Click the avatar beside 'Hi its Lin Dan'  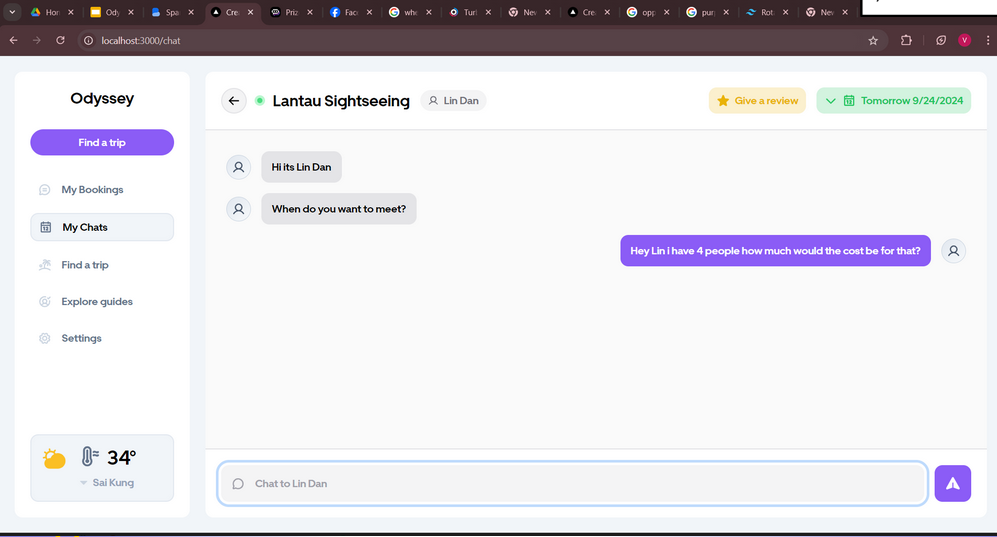[238, 167]
